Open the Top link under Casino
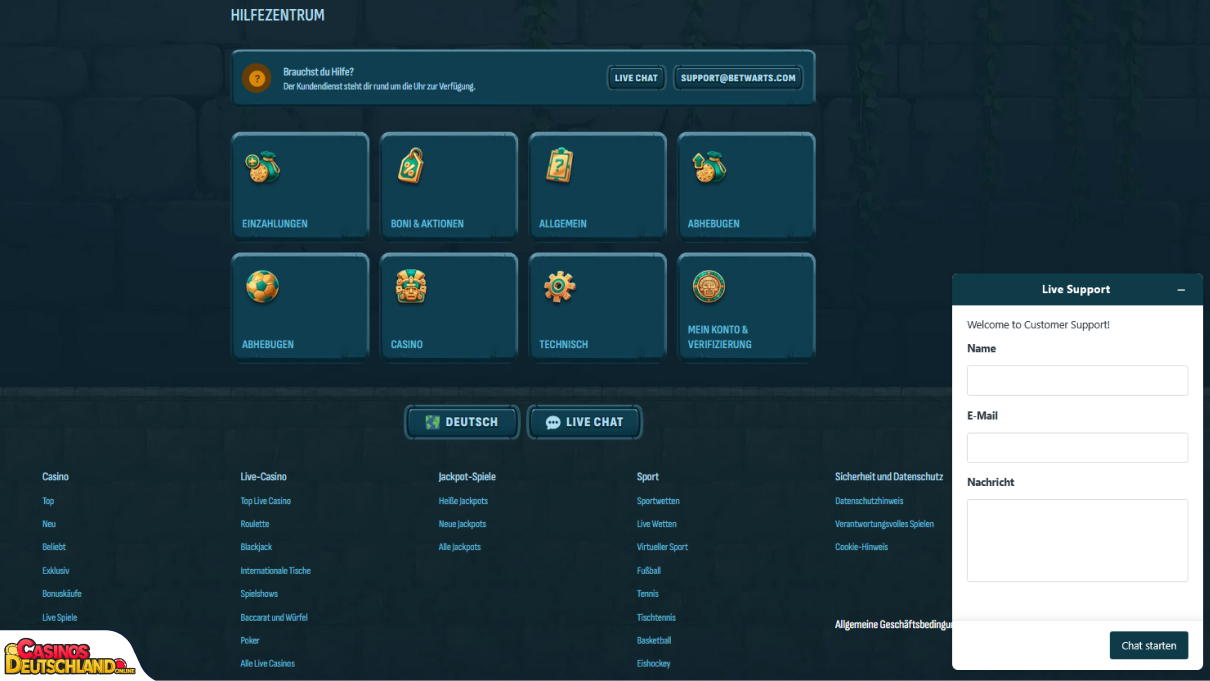The width and height of the screenshot is (1210, 681). coord(48,501)
